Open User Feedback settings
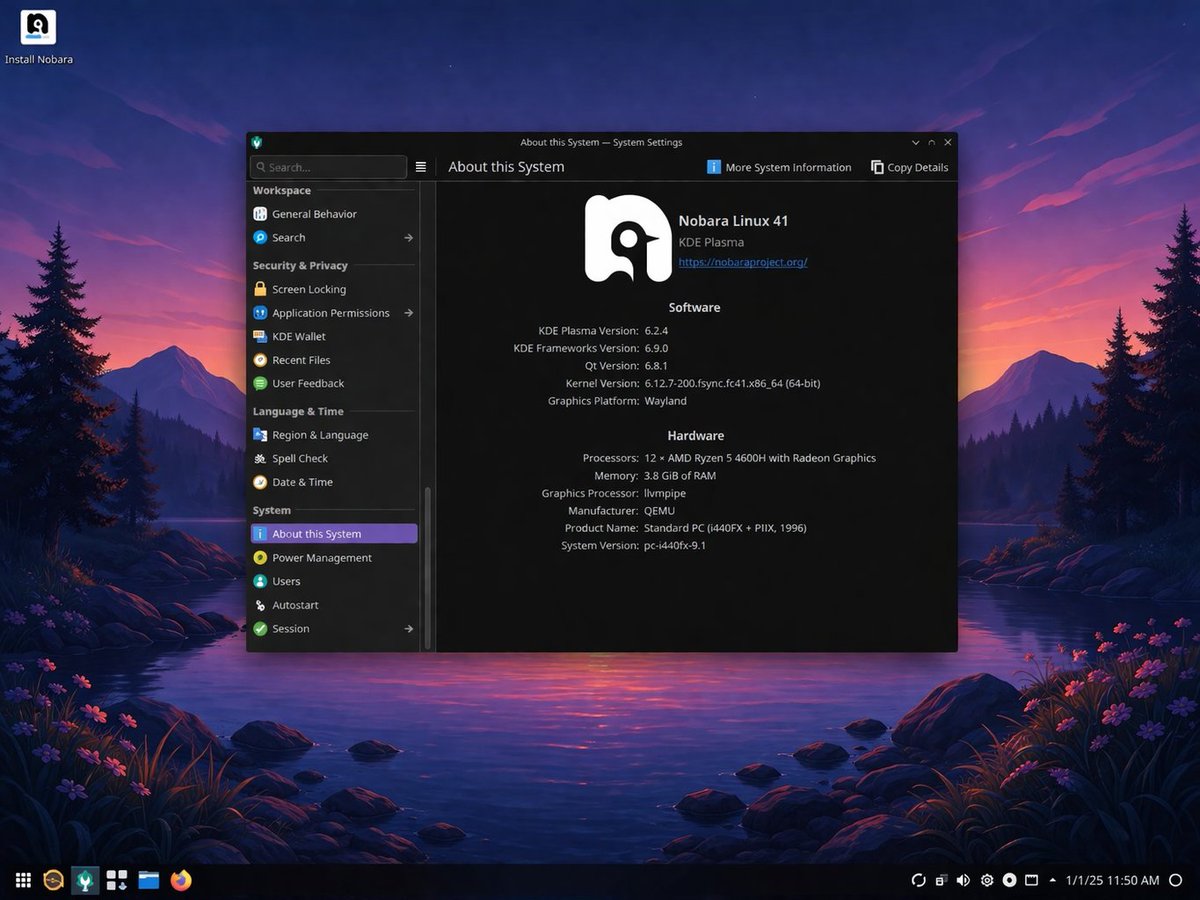The width and height of the screenshot is (1200, 900). coord(334,384)
